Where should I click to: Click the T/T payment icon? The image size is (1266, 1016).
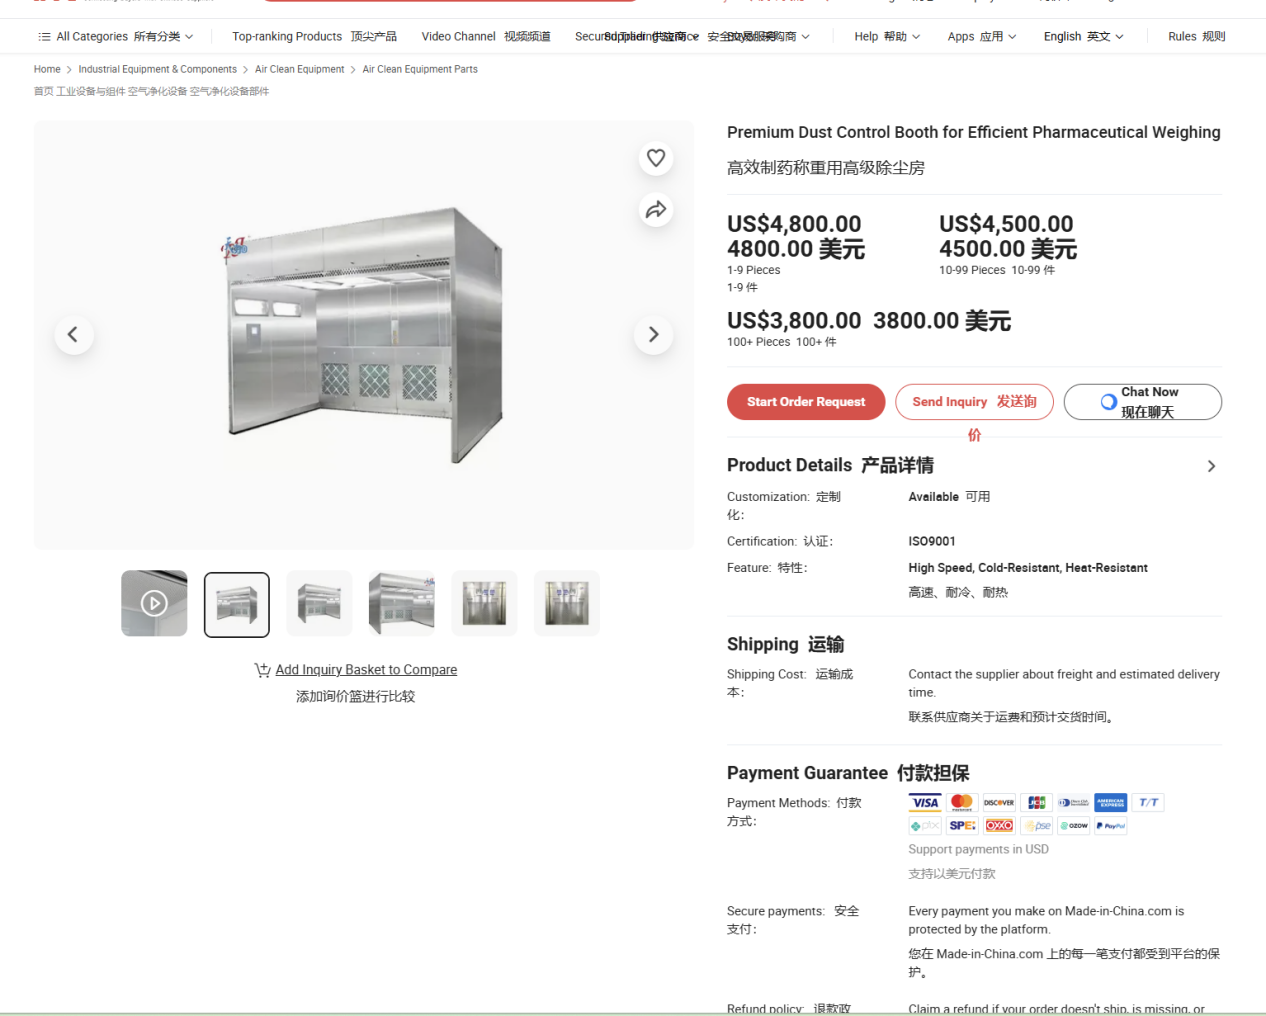(1147, 802)
